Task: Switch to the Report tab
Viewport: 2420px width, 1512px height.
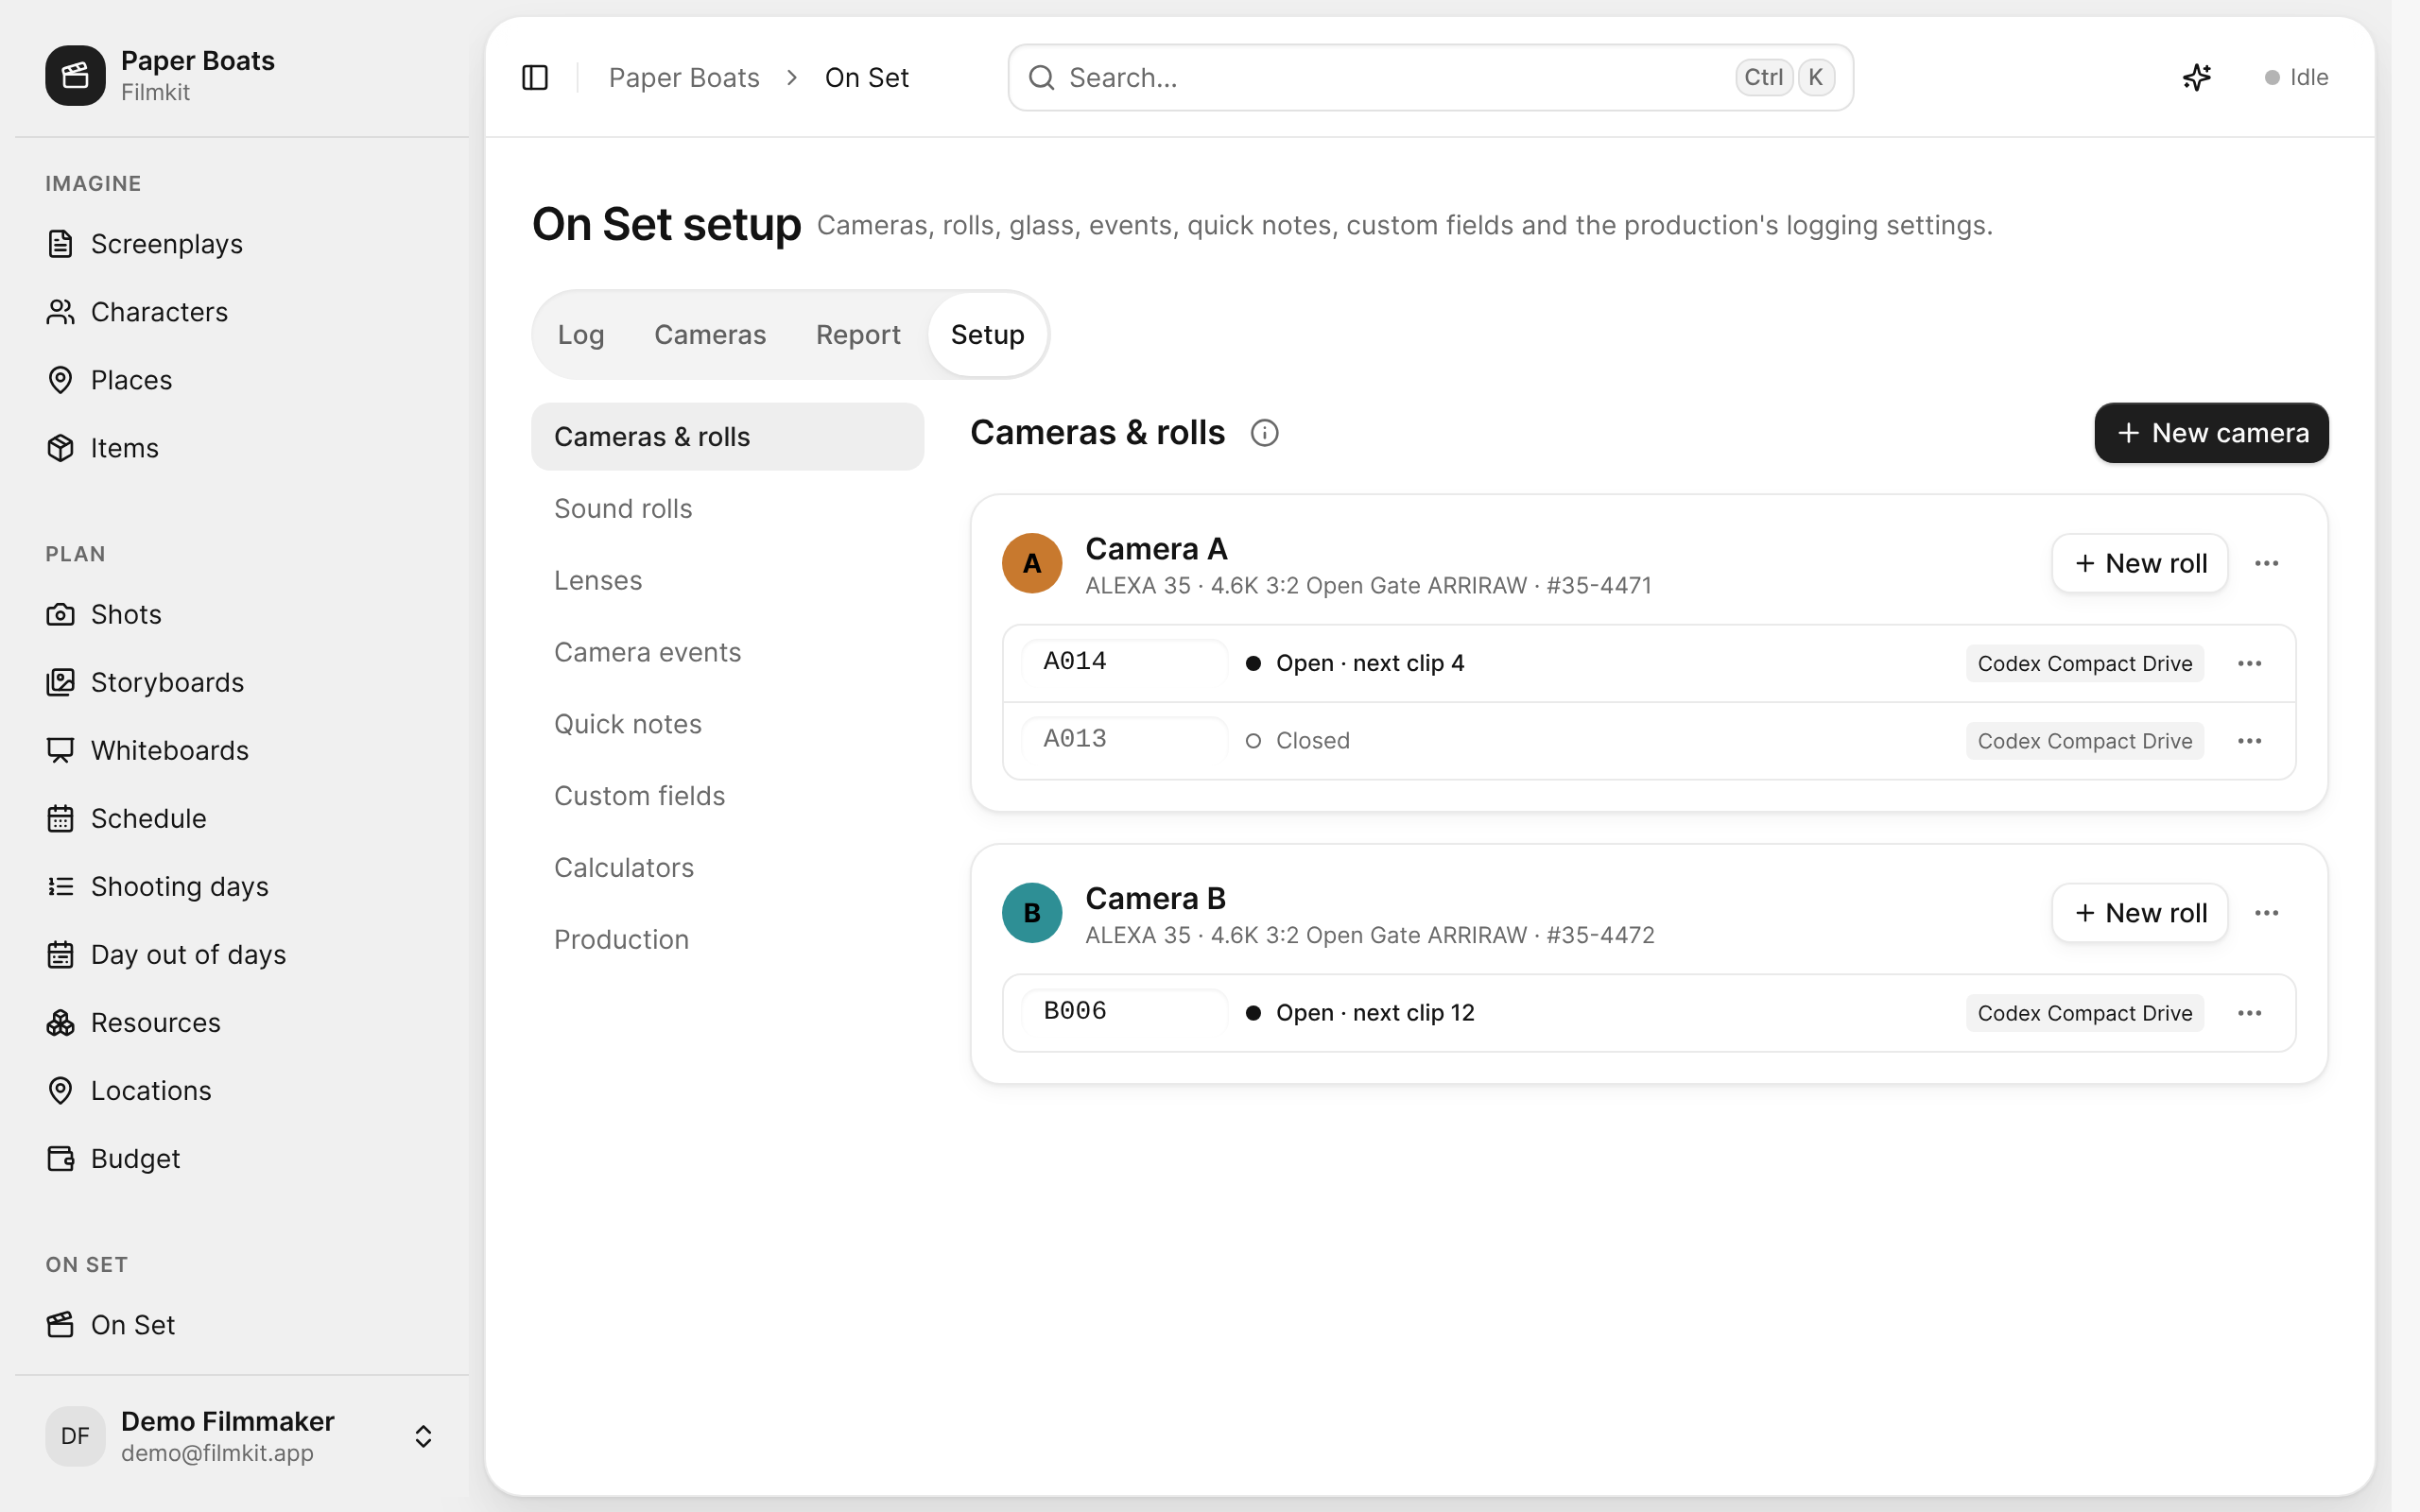Action: tap(858, 335)
